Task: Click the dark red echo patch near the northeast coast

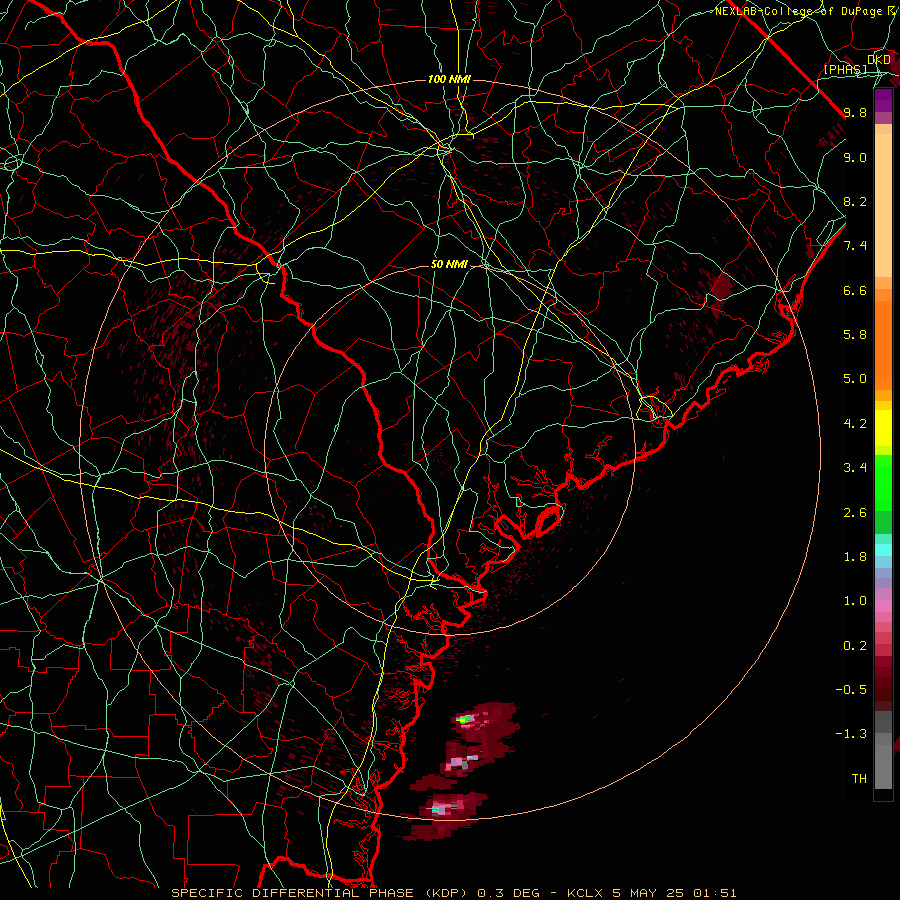Action: (721, 285)
